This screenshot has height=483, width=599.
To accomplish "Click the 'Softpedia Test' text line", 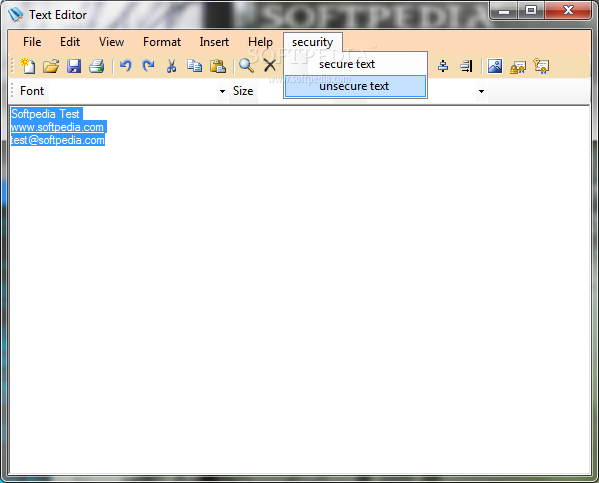I will [x=45, y=114].
